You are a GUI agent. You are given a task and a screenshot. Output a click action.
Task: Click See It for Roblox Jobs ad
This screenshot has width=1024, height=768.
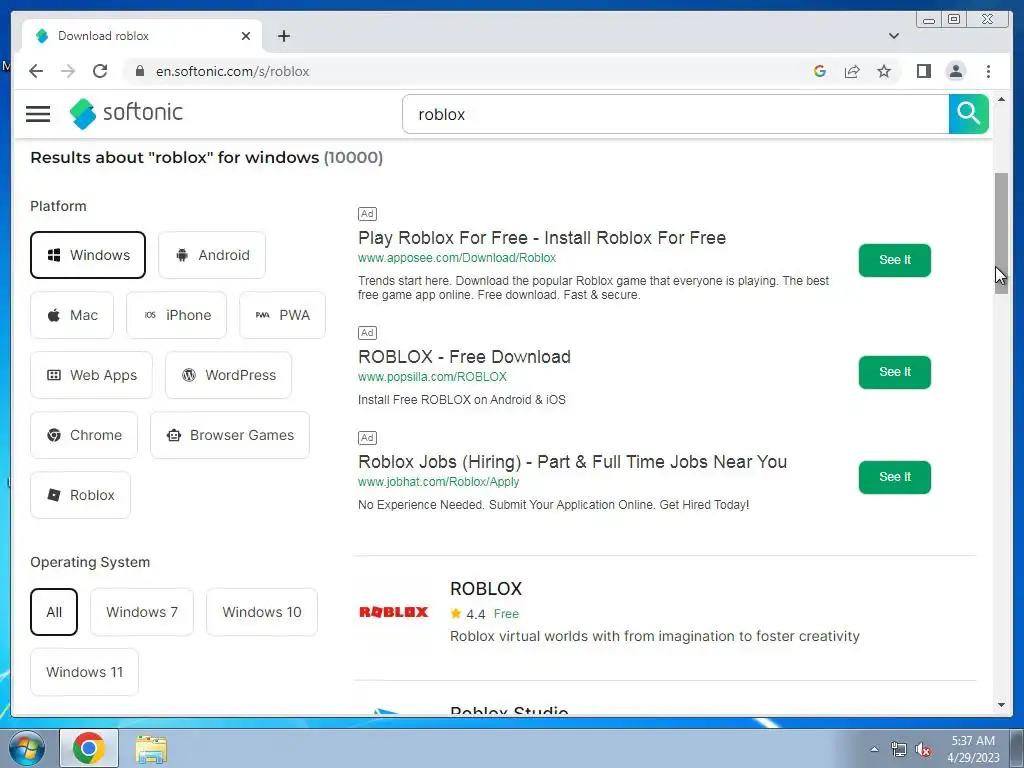click(x=895, y=477)
